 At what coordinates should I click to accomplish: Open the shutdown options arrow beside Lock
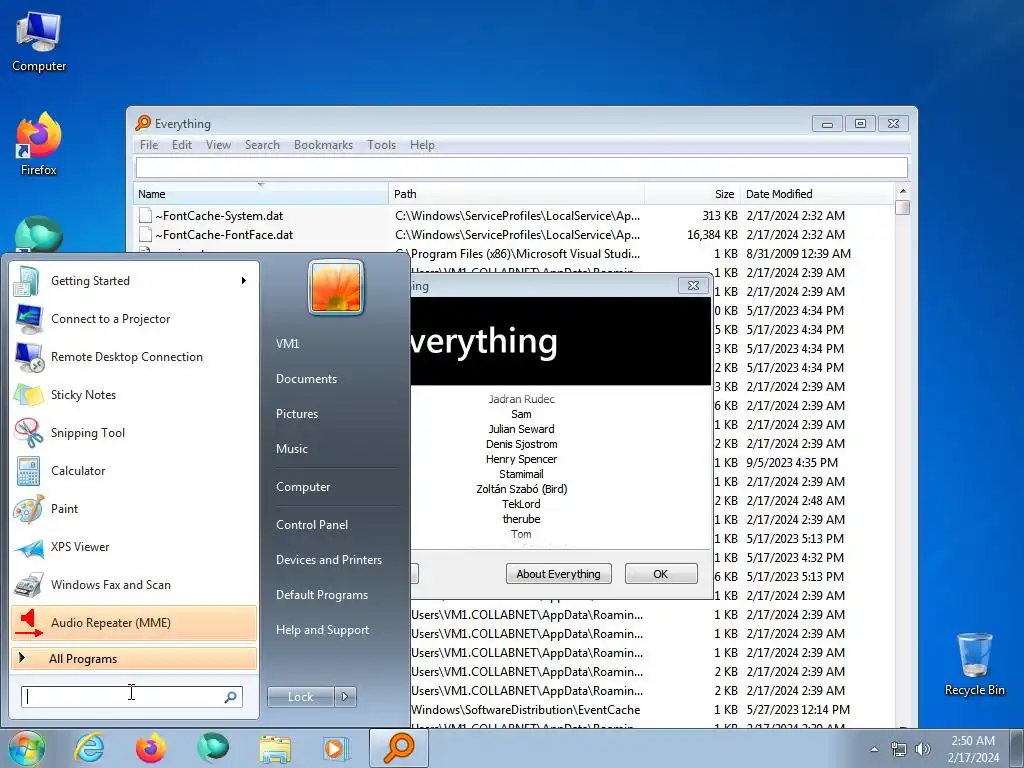coord(345,697)
